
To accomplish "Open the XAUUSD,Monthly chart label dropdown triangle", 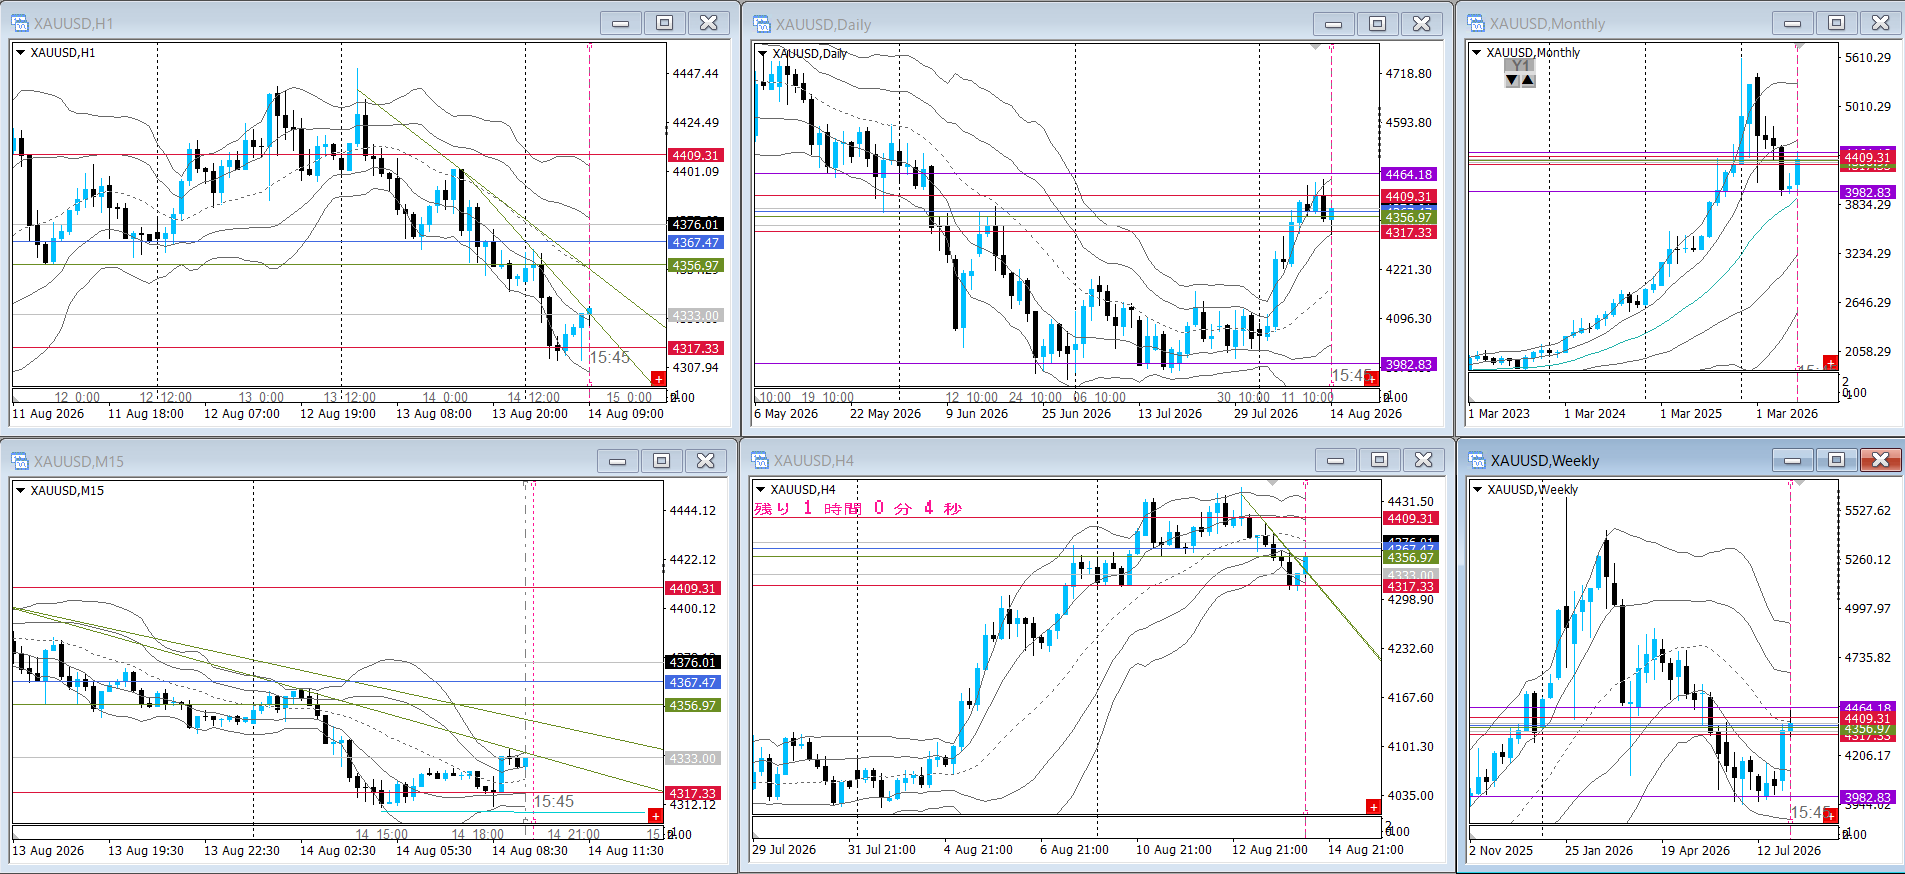I will (x=1476, y=52).
